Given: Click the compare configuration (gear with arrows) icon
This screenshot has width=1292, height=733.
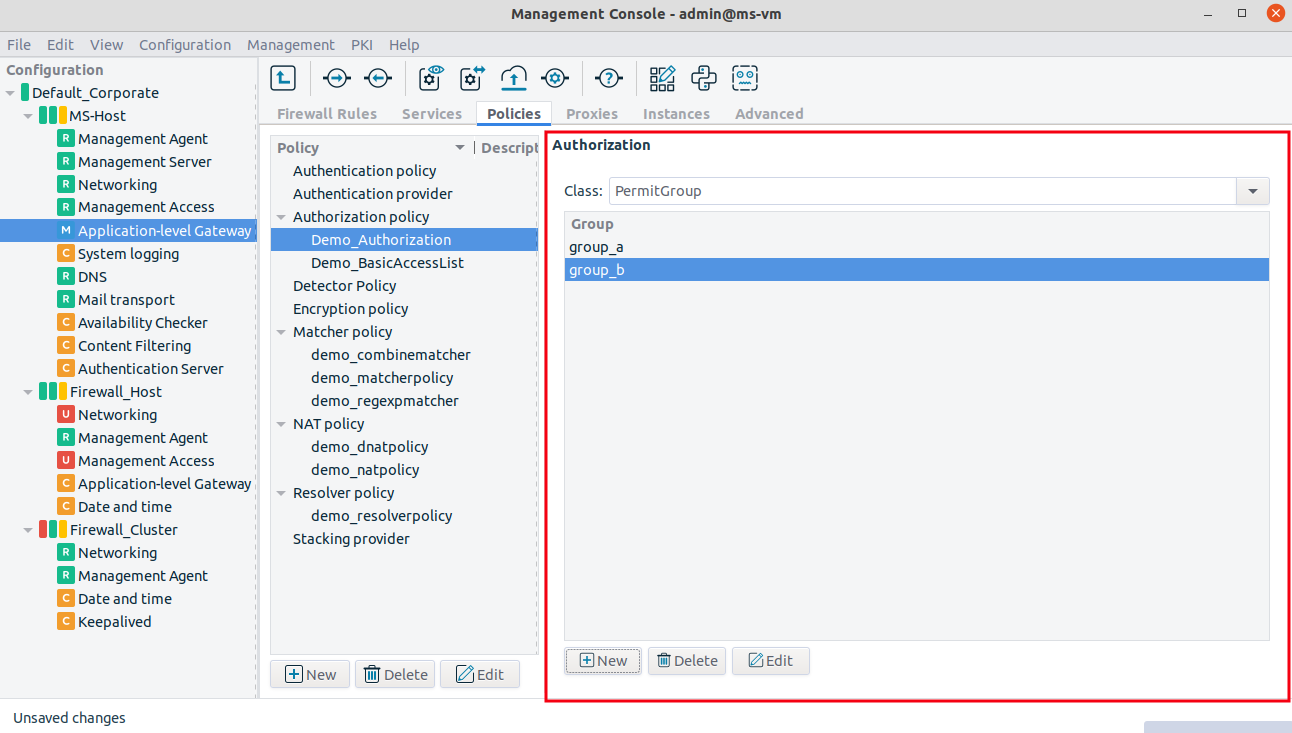Looking at the screenshot, I should (472, 77).
